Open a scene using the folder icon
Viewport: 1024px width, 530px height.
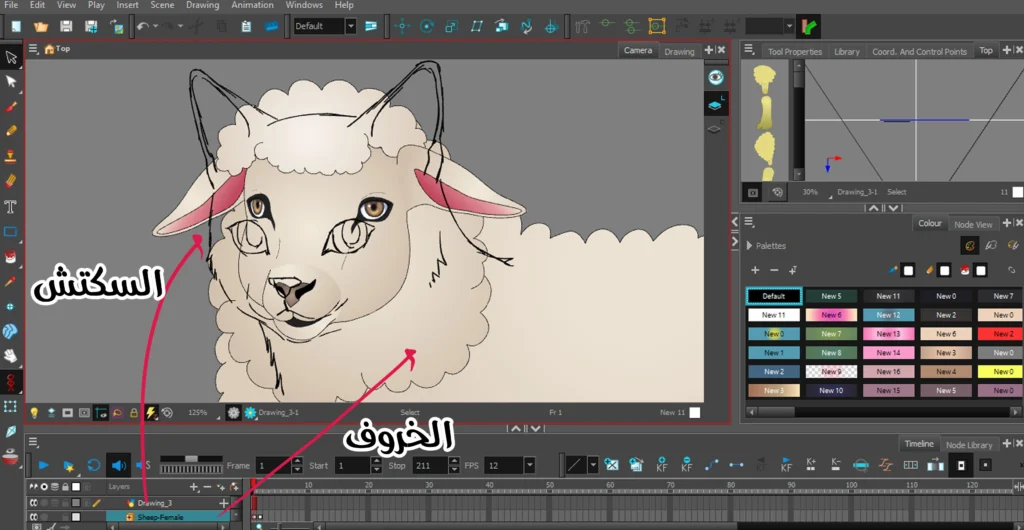tap(41, 27)
